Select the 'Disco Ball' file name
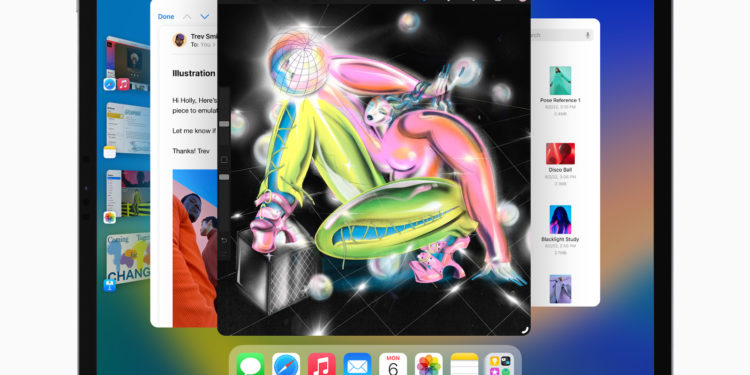Viewport: 750px width, 375px height. 560,170
